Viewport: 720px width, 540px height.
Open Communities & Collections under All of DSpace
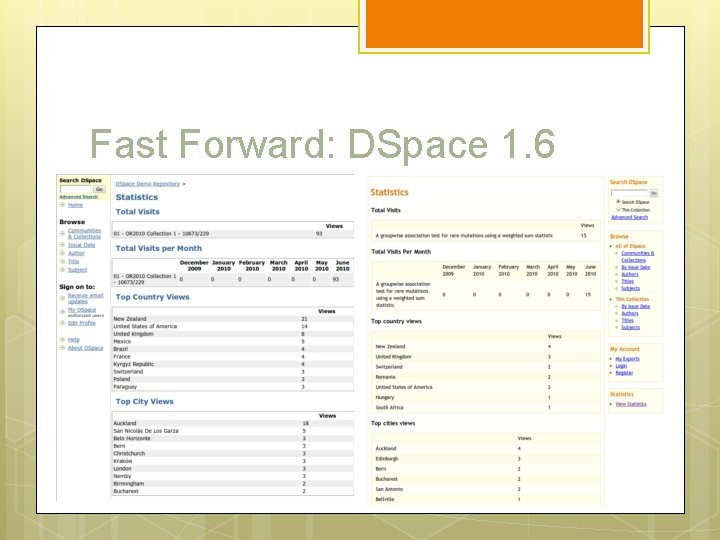tap(637, 256)
